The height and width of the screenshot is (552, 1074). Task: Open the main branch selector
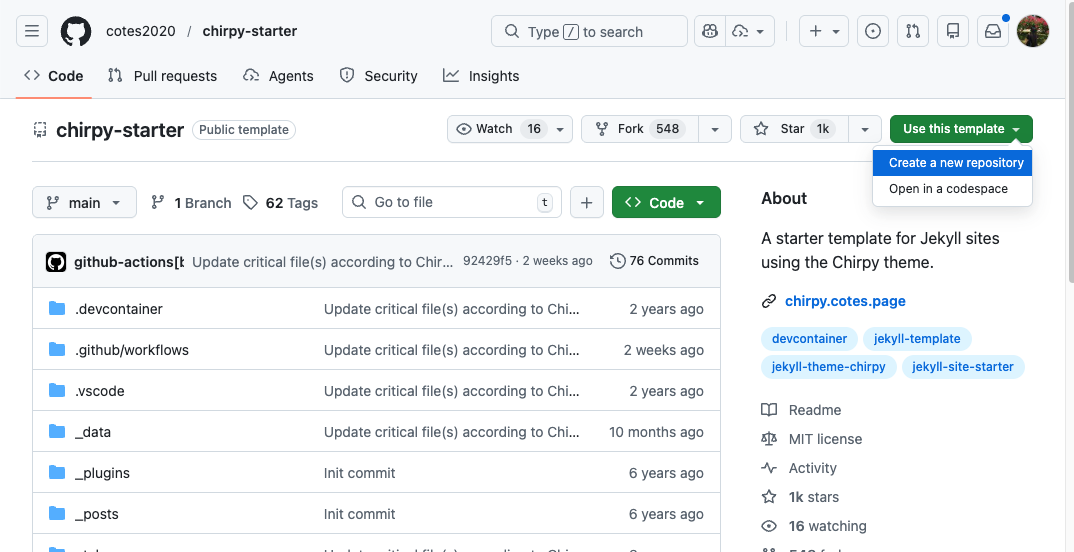coord(84,203)
